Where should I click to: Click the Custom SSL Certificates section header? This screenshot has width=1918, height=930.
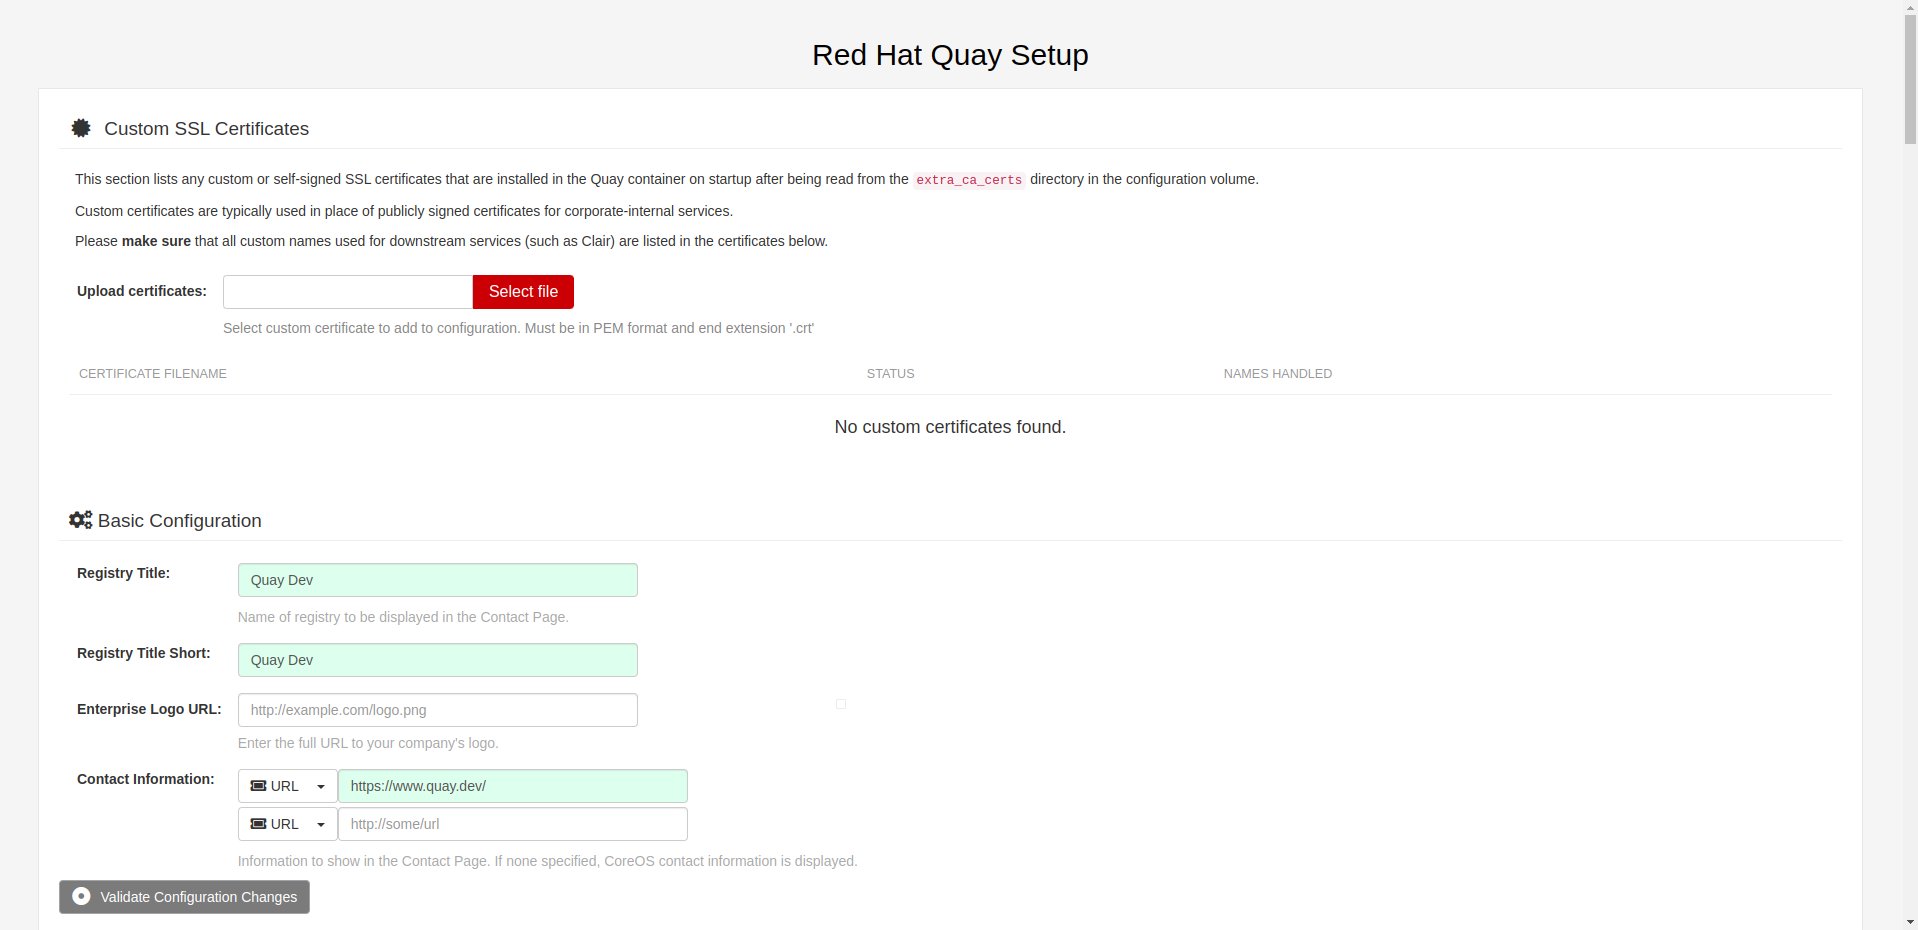(x=207, y=128)
